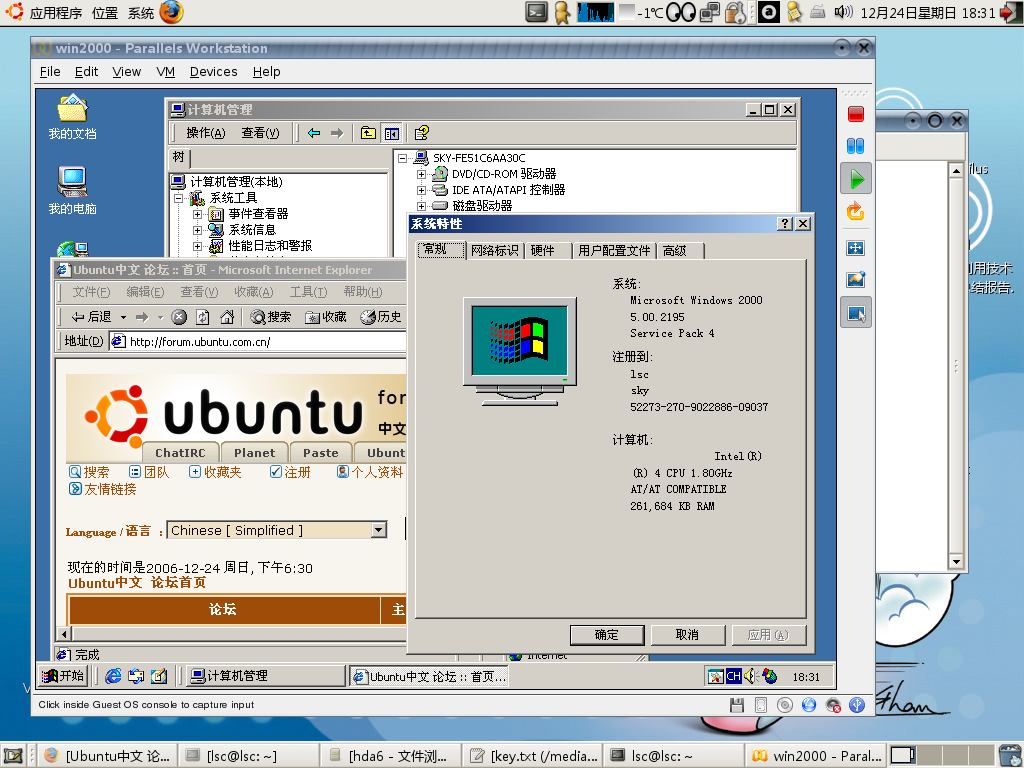The height and width of the screenshot is (768, 1024).
Task: Click the 团队 link on the Ubuntu forum
Action: pos(149,472)
